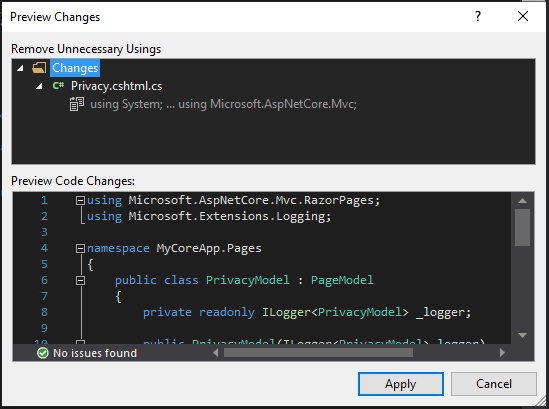This screenshot has height=409, width=549.
Task: Select the Changes tree item
Action: coord(75,68)
